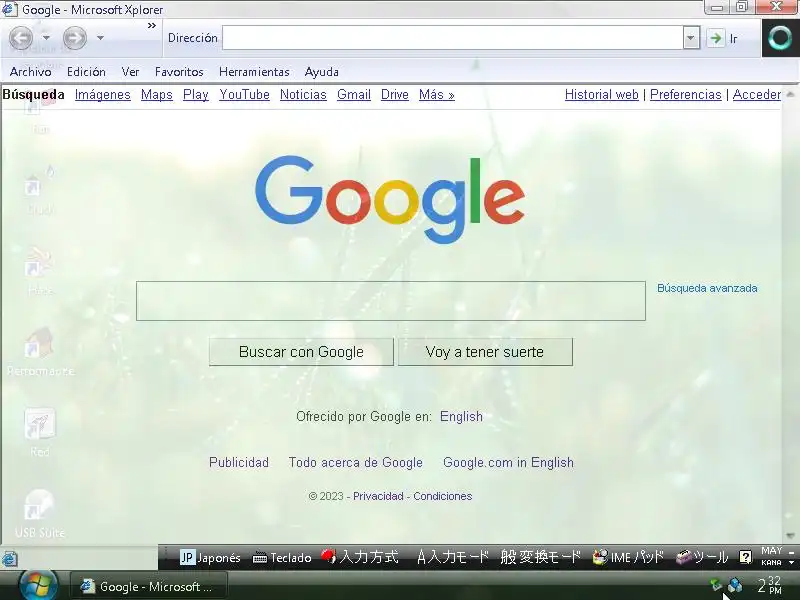
Task: Open the address bar dropdown list
Action: click(691, 38)
